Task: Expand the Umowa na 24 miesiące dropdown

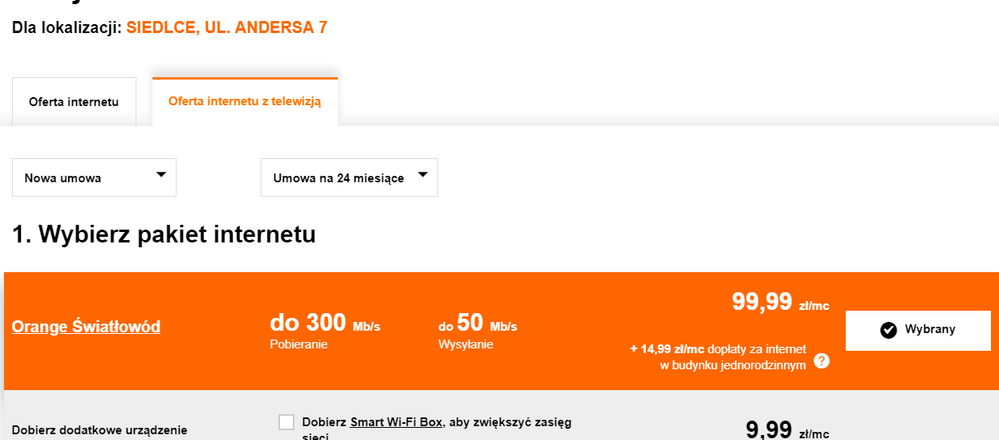Action: 348,178
